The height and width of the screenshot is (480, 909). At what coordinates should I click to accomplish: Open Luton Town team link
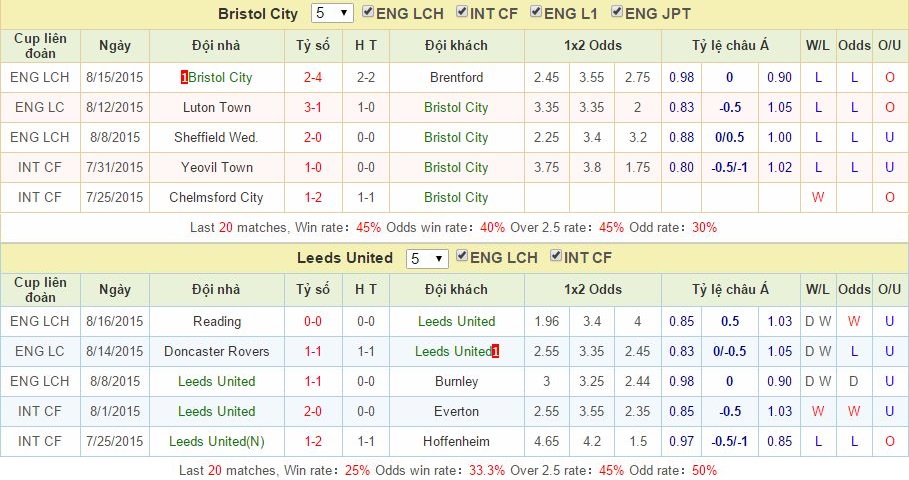(x=217, y=107)
